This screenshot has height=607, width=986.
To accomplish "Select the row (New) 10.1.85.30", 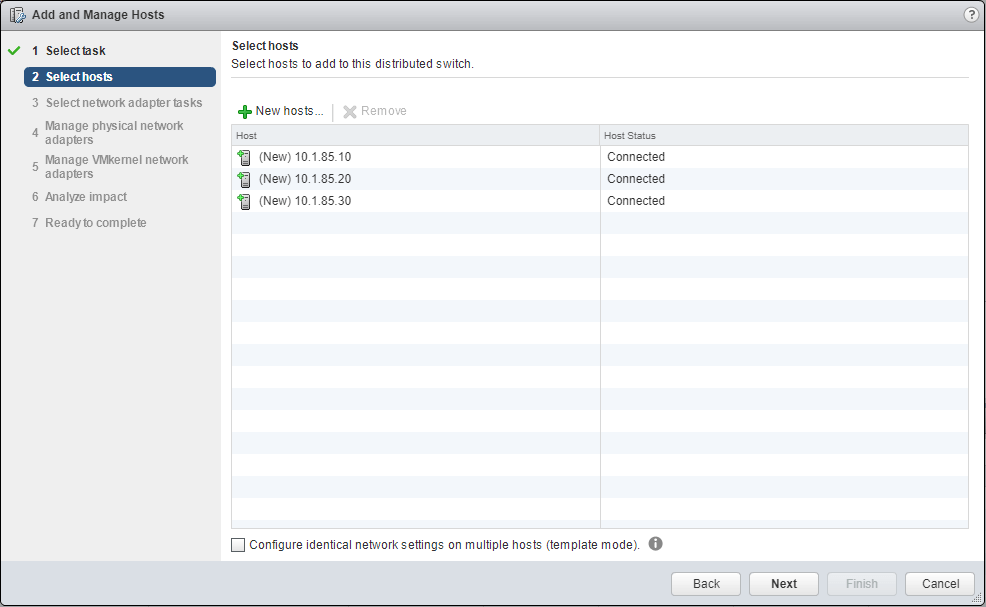I will click(x=600, y=201).
